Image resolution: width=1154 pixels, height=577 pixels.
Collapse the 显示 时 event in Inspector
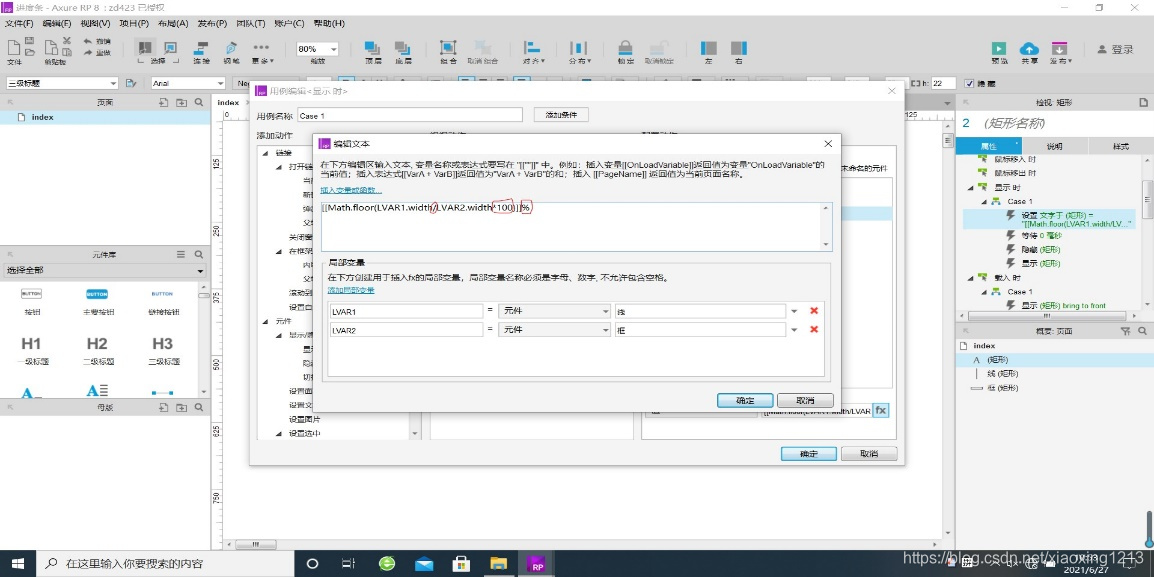[x=973, y=188]
